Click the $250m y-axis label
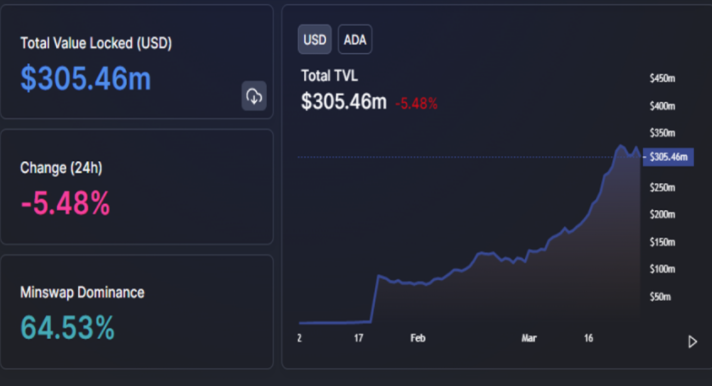Screen dimensions: 712x386 pos(662,187)
